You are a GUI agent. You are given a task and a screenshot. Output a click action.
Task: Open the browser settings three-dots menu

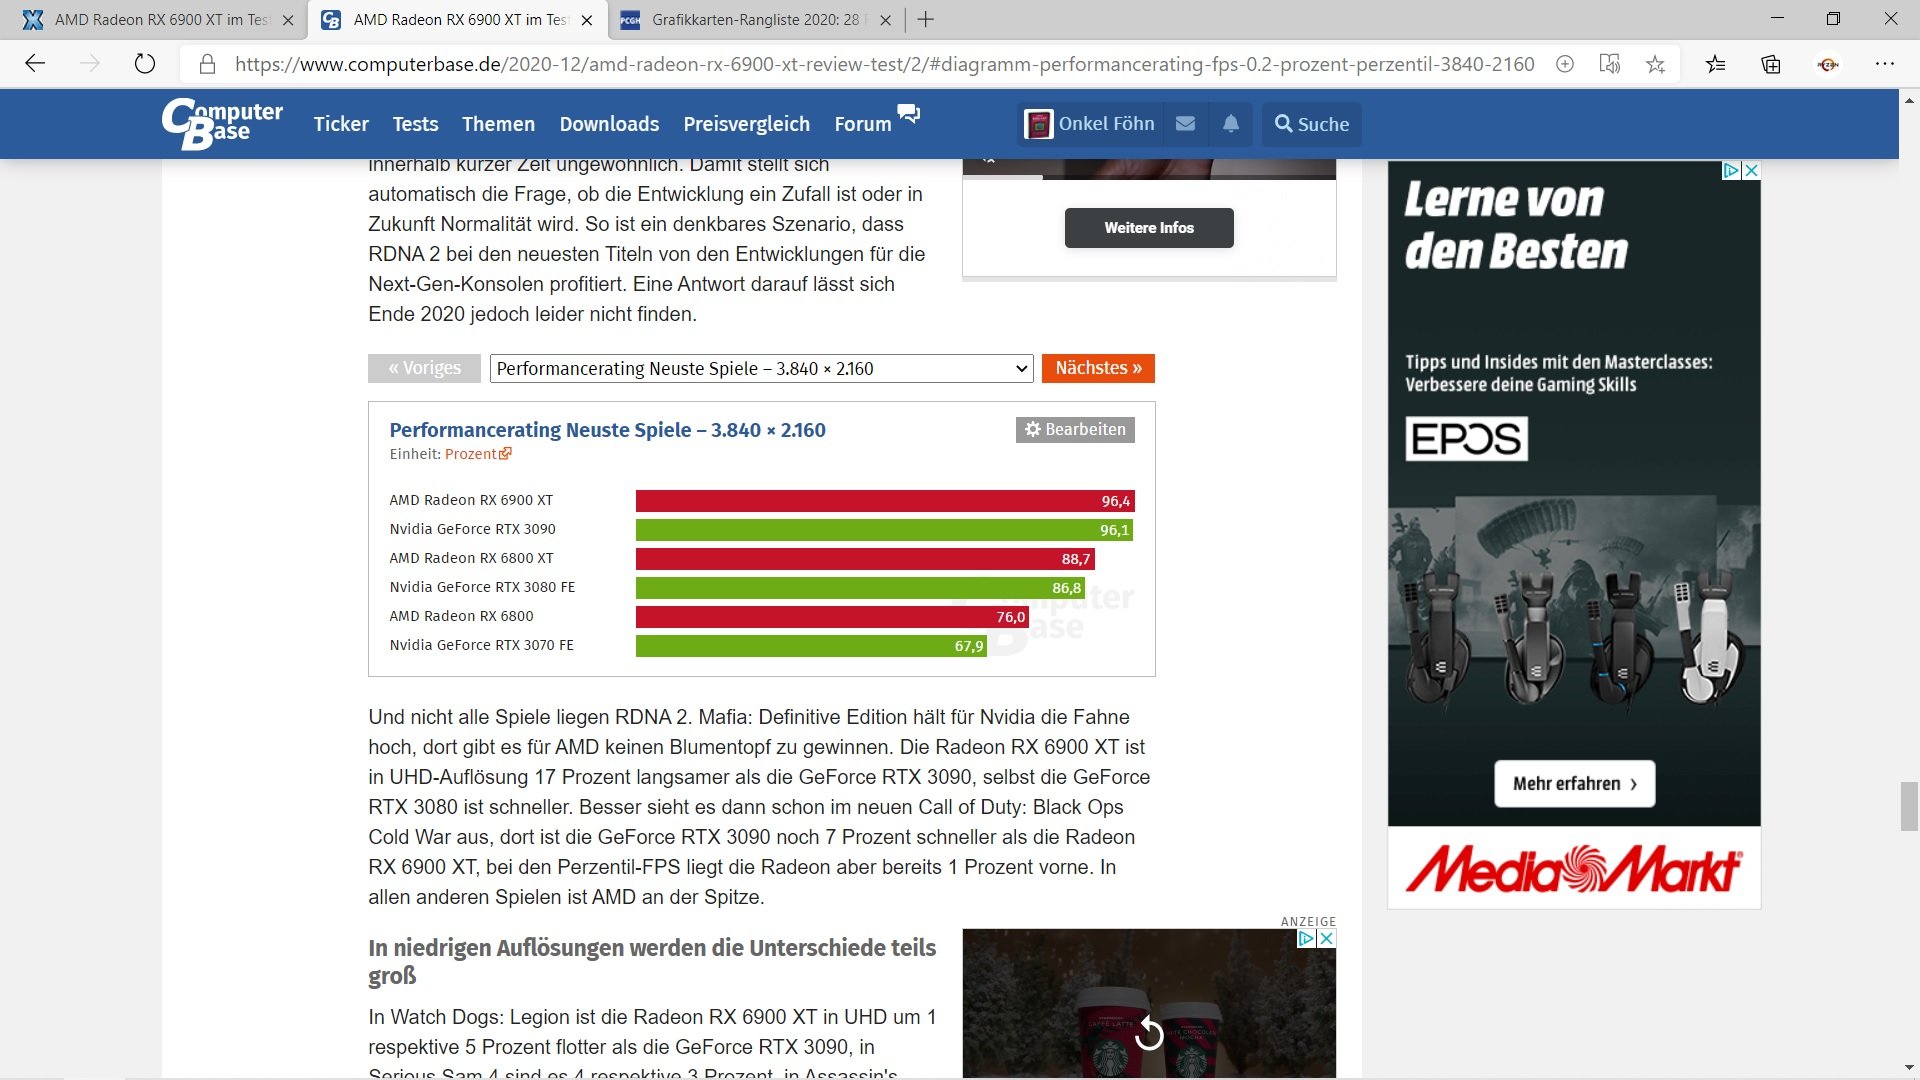pos(1885,64)
